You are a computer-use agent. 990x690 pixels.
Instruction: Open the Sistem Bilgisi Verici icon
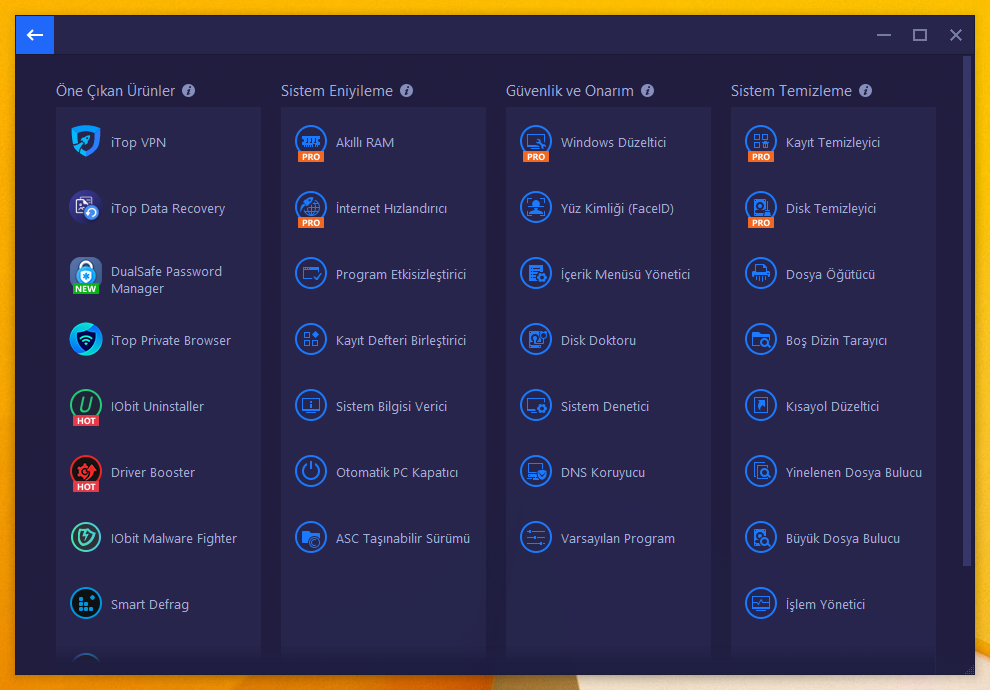coord(311,406)
